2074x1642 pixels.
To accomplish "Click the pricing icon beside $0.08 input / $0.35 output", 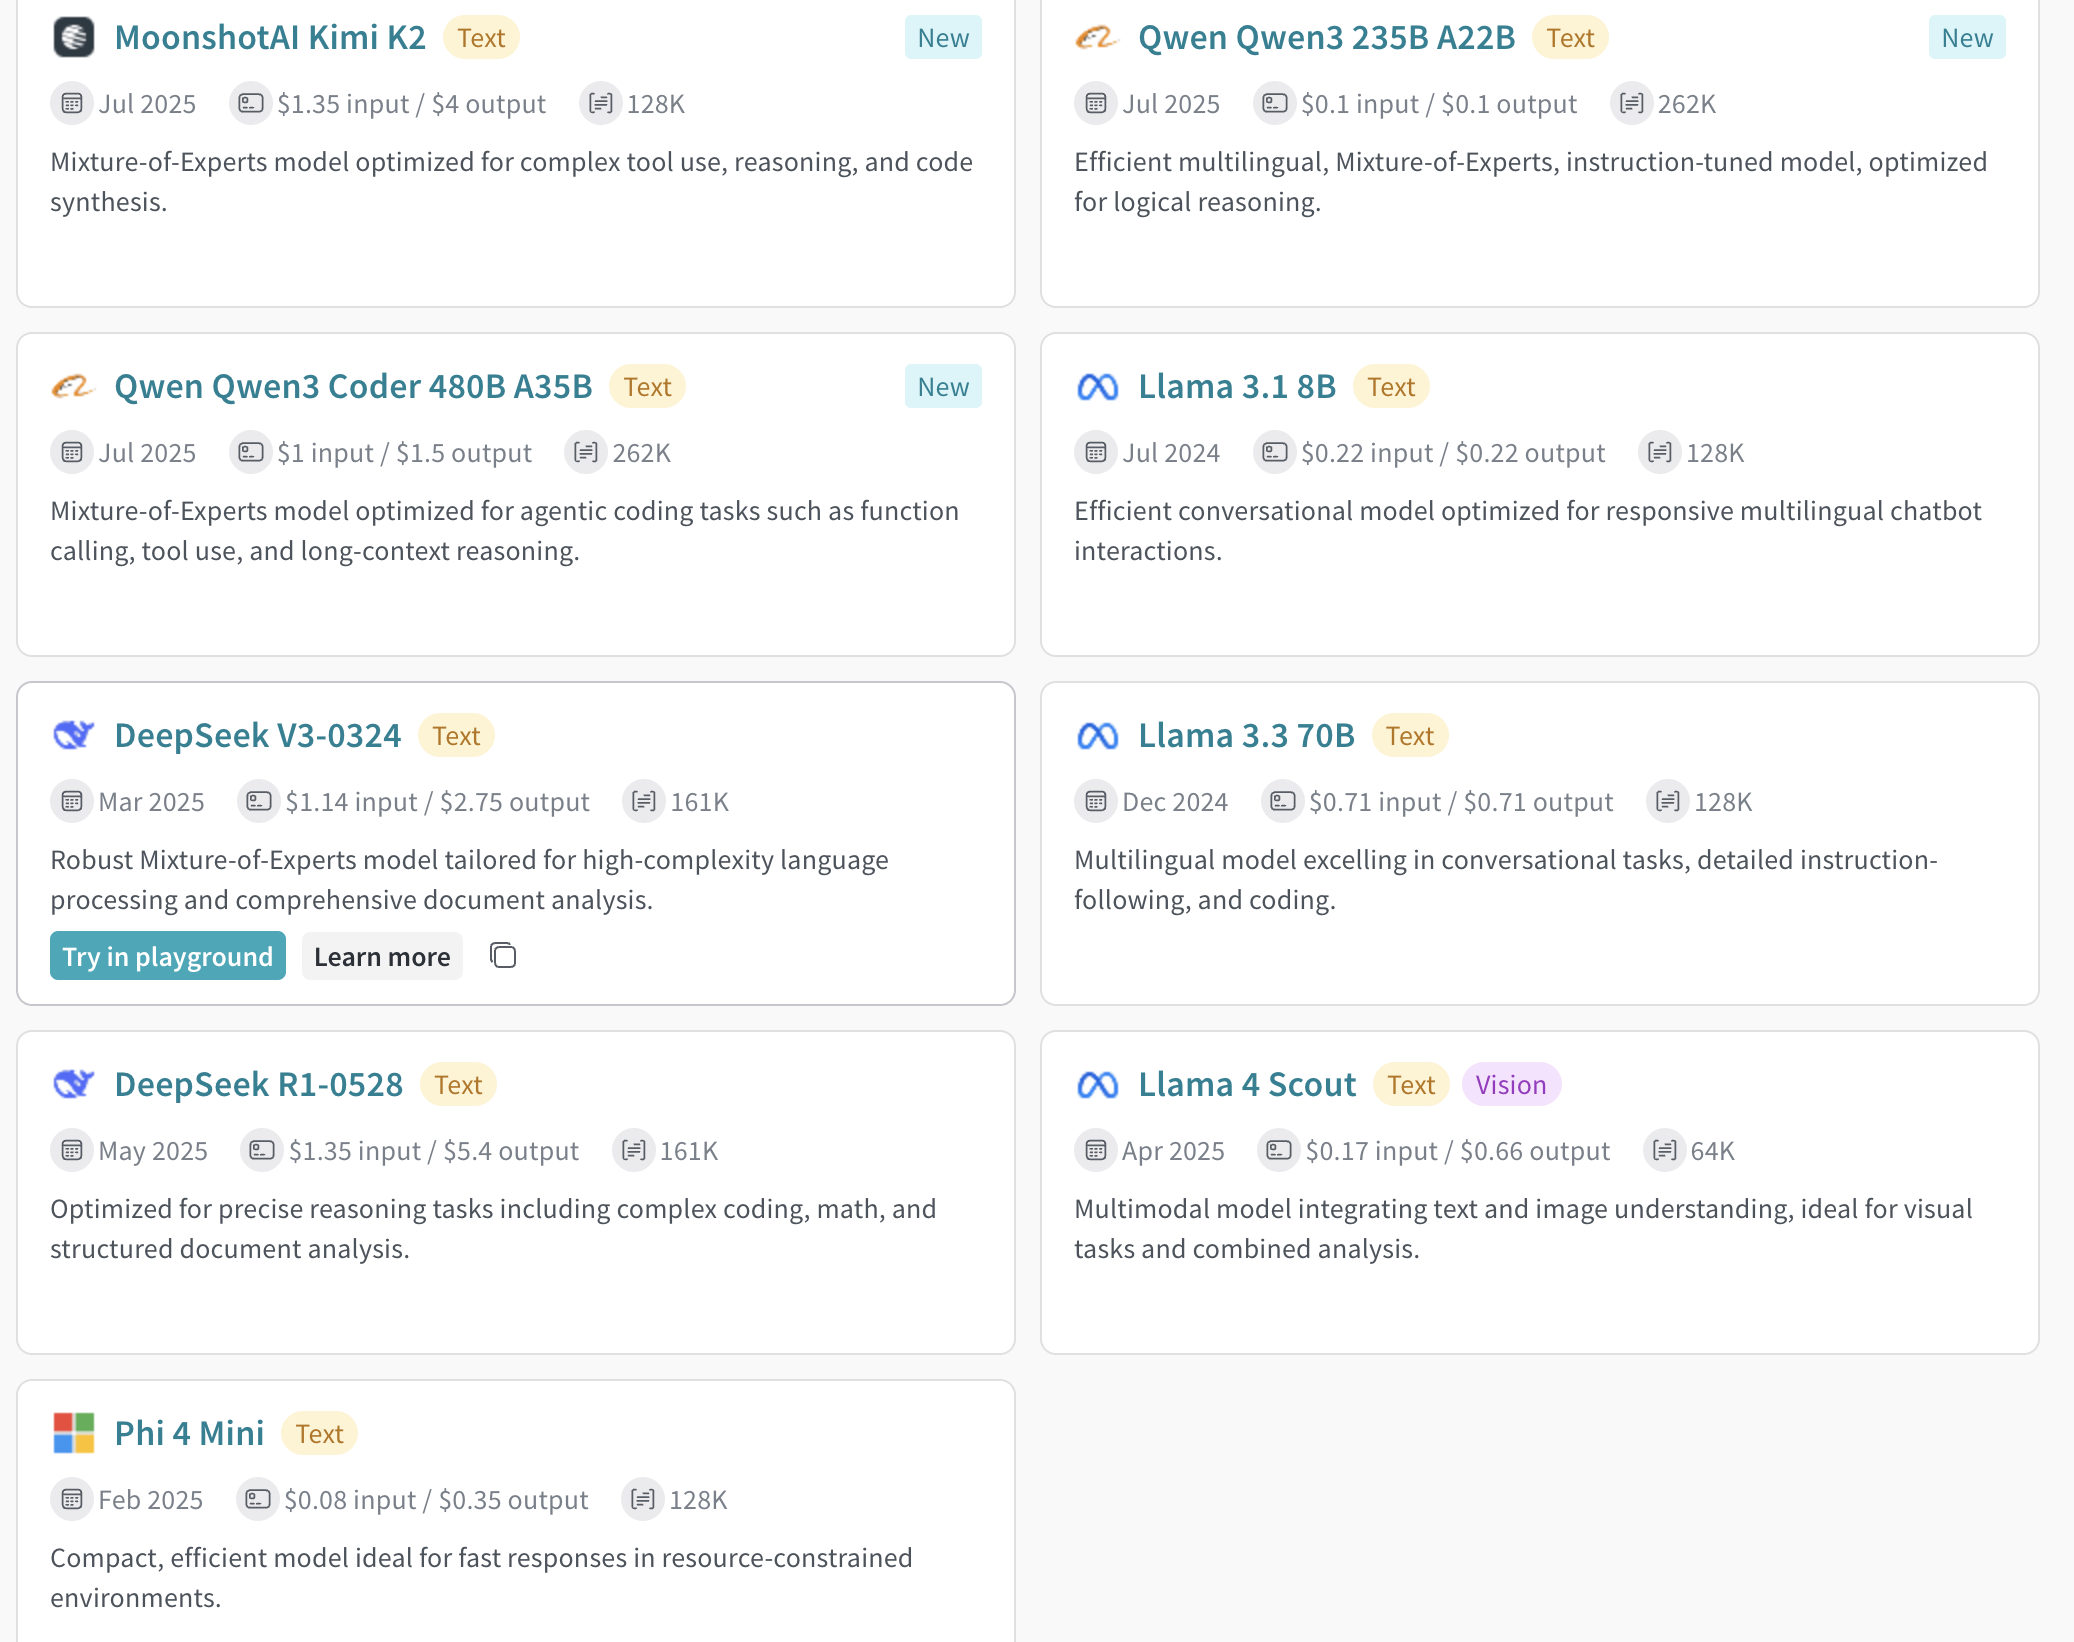I will tap(258, 1500).
